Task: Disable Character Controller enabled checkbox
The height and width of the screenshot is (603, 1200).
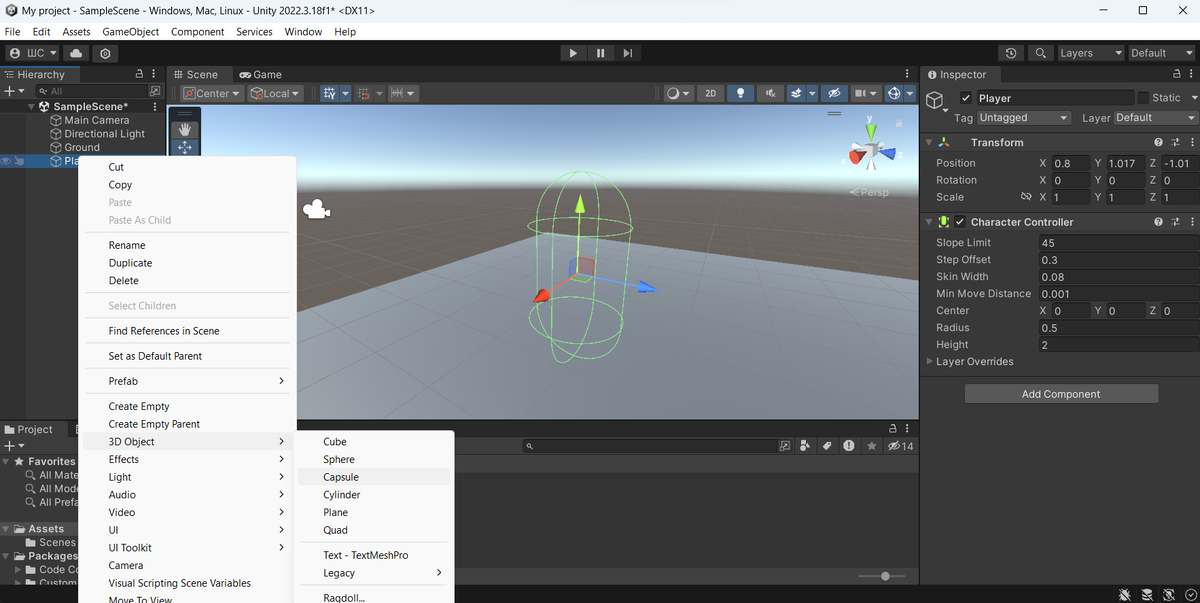Action: pyautogui.click(x=961, y=222)
